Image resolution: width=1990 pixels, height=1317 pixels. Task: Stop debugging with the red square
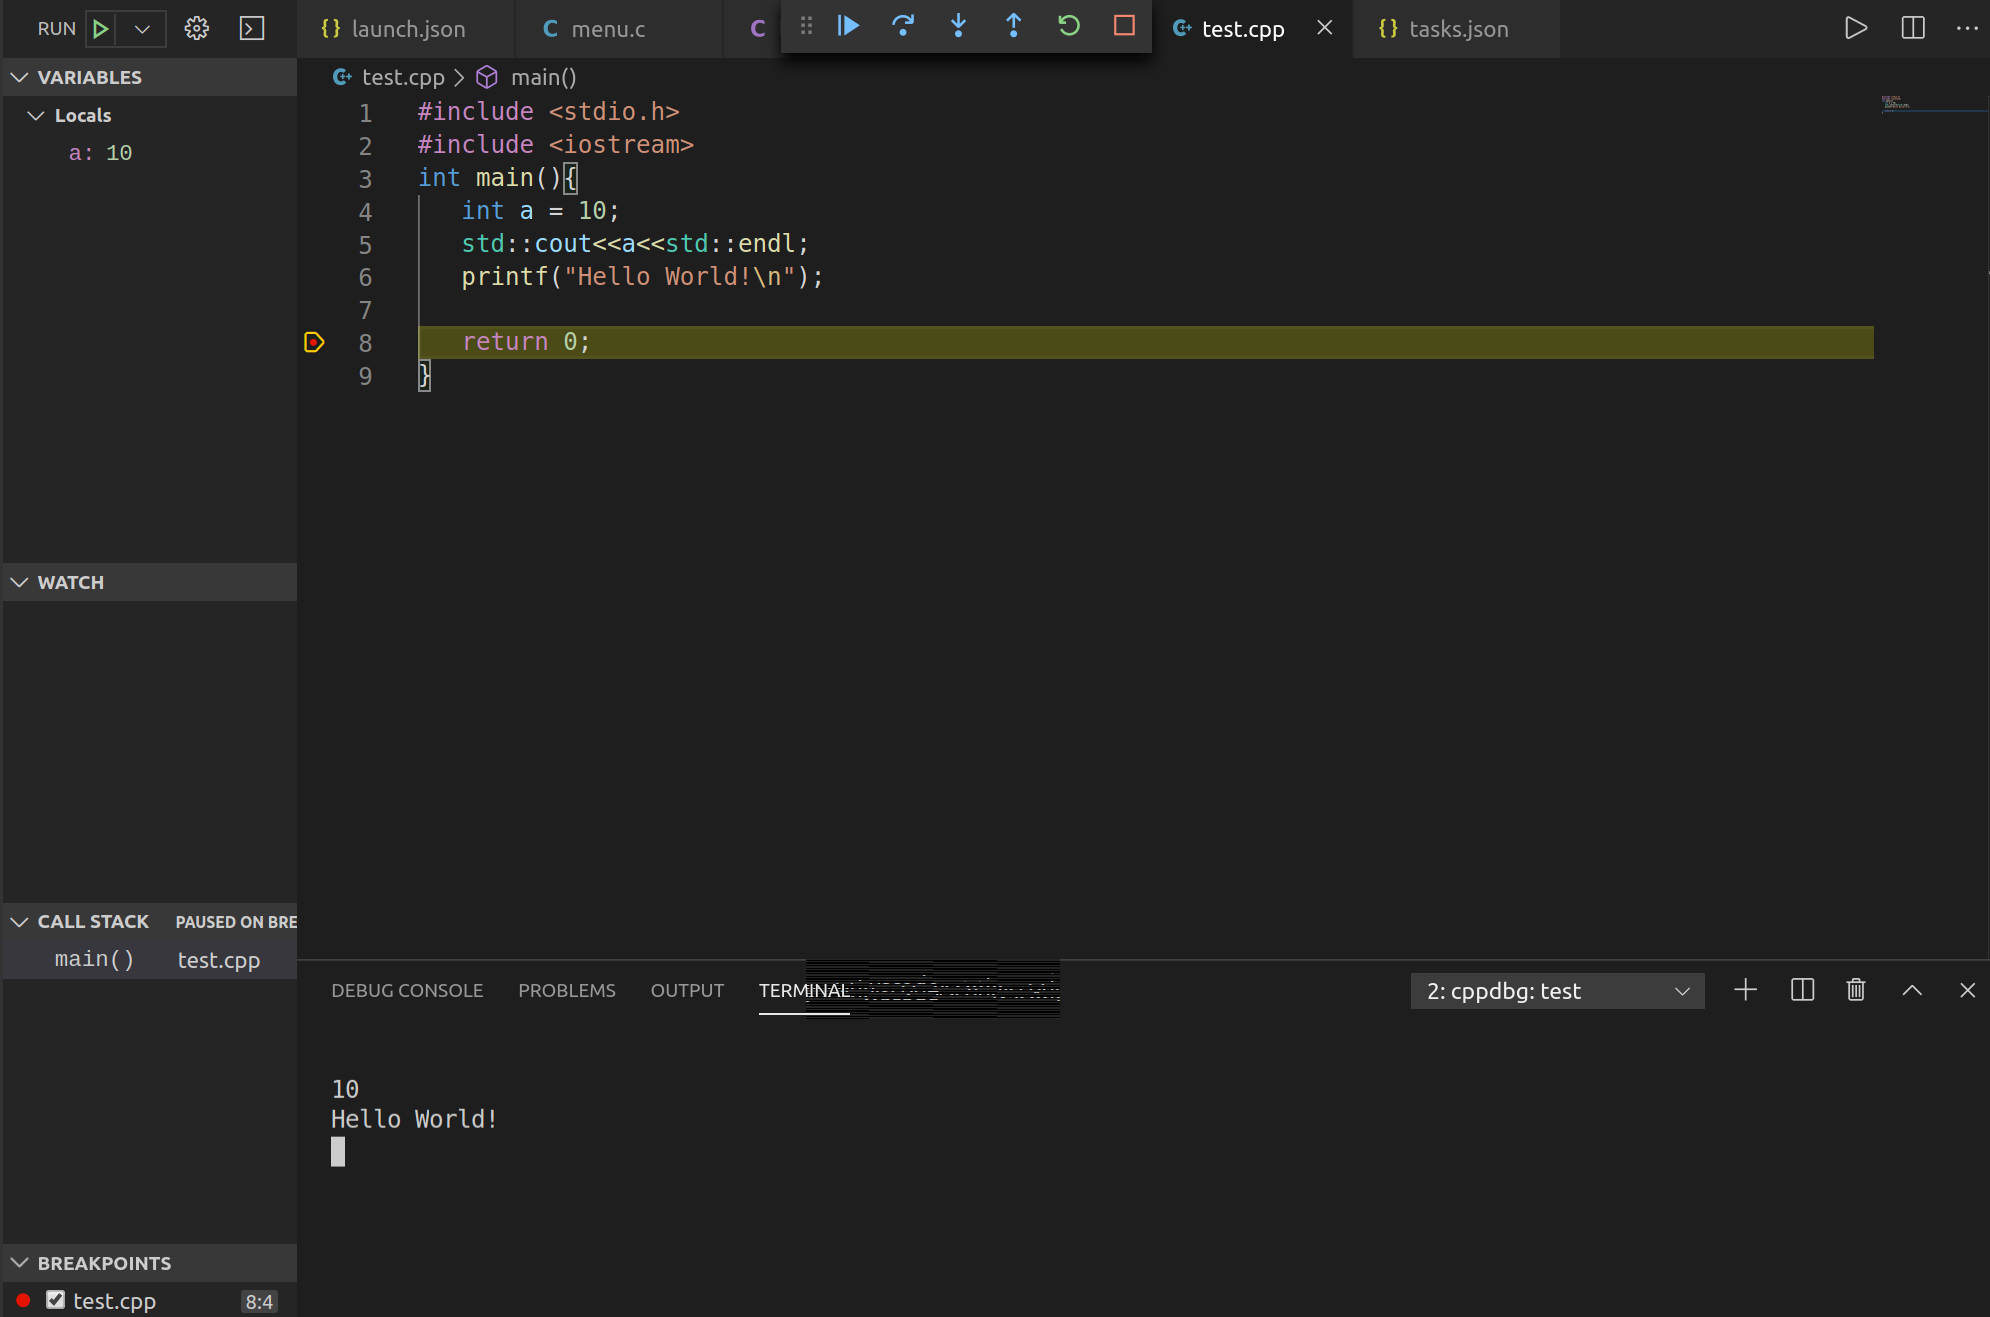[1124, 26]
